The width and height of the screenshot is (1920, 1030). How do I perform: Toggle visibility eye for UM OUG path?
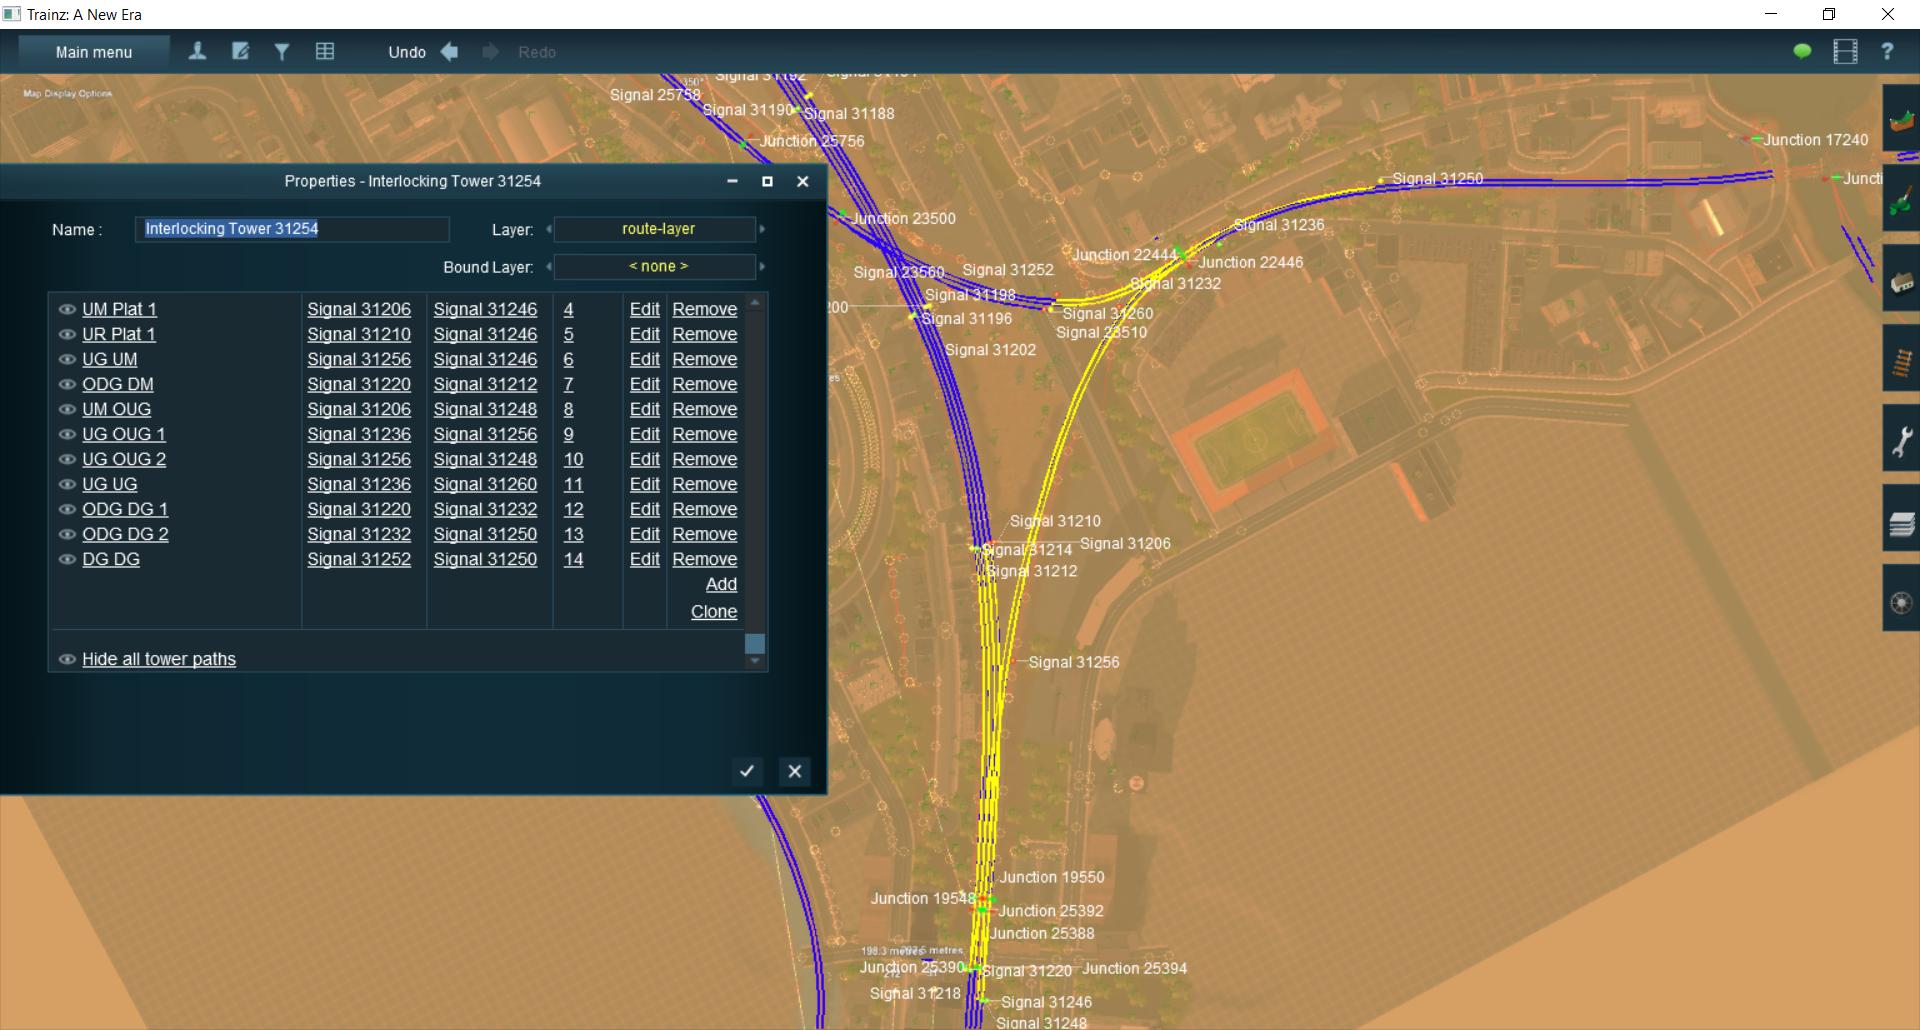[x=67, y=410]
